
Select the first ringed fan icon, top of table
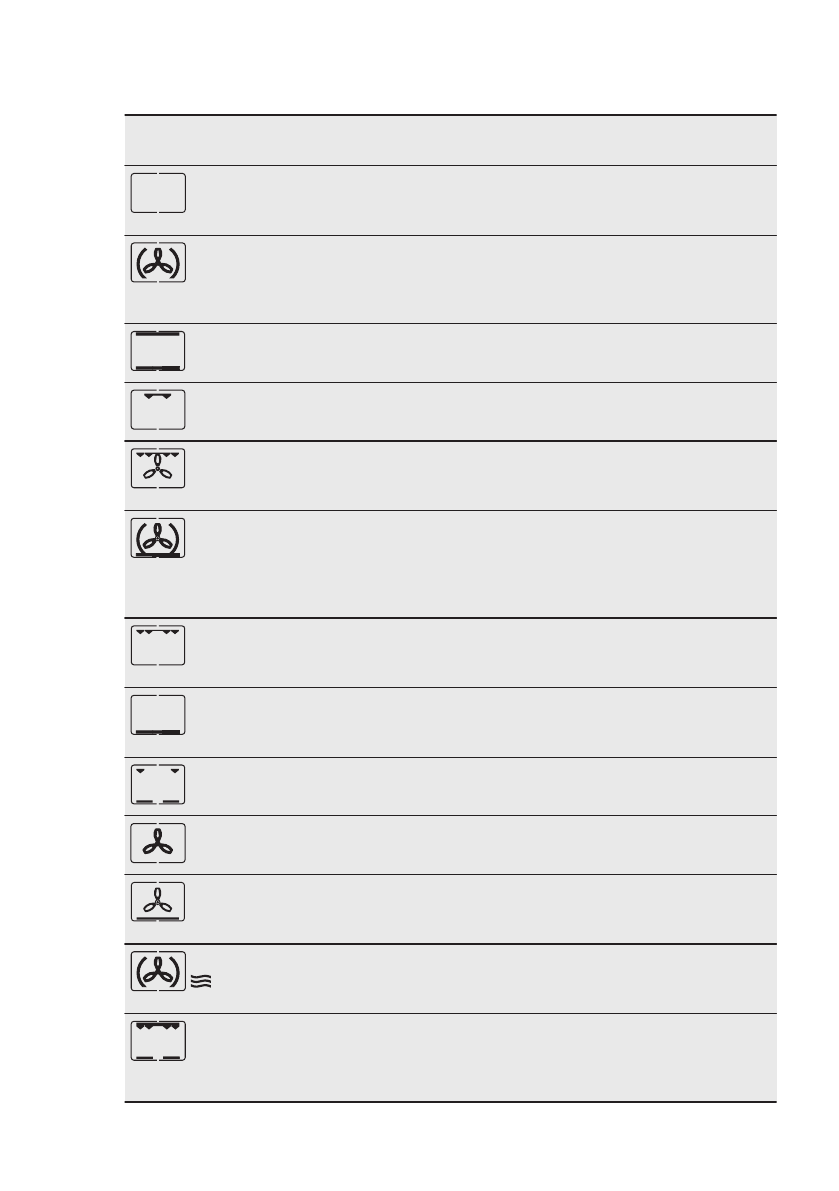coord(158,262)
